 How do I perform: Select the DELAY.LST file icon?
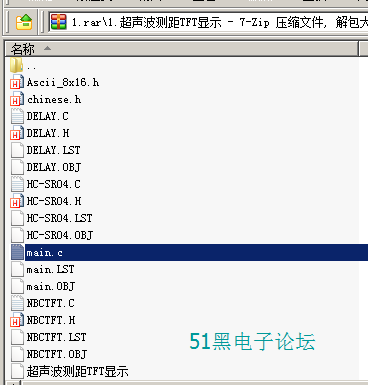[x=17, y=150]
